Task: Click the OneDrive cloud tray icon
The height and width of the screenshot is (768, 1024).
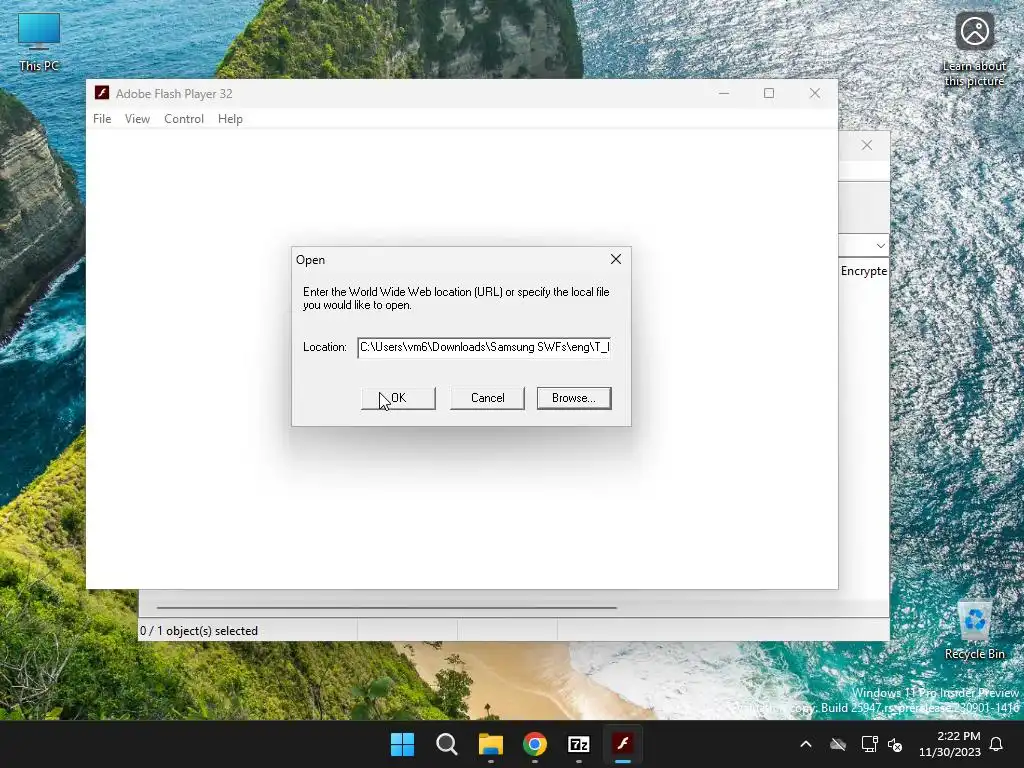Action: coord(838,744)
